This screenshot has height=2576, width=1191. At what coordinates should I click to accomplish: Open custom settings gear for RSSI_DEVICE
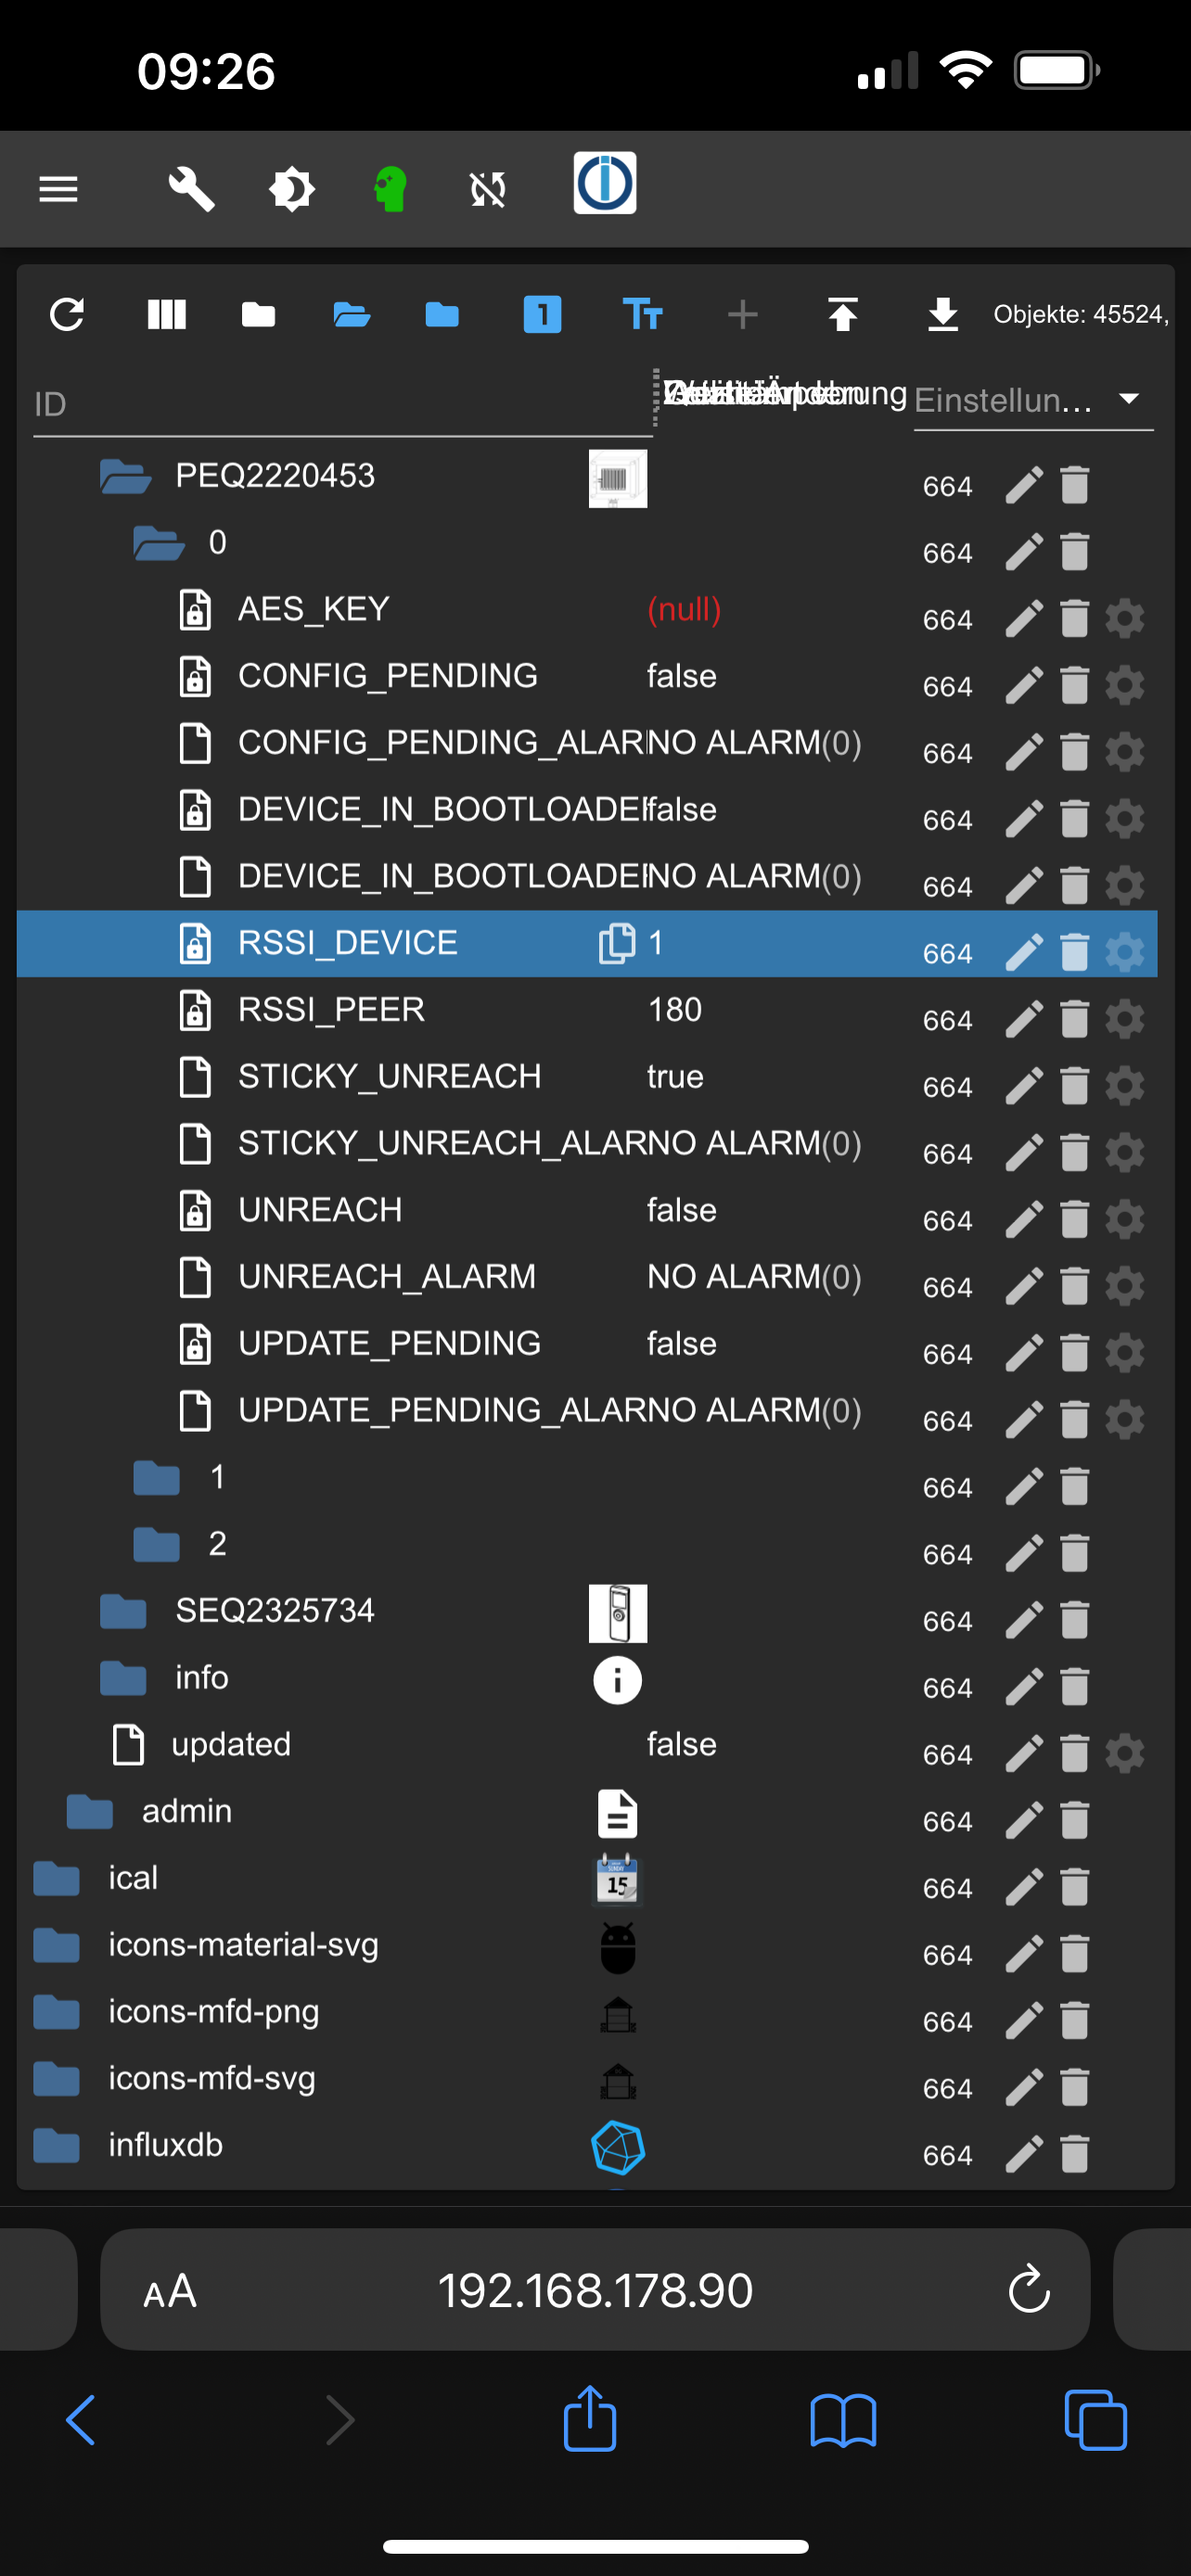pyautogui.click(x=1125, y=952)
